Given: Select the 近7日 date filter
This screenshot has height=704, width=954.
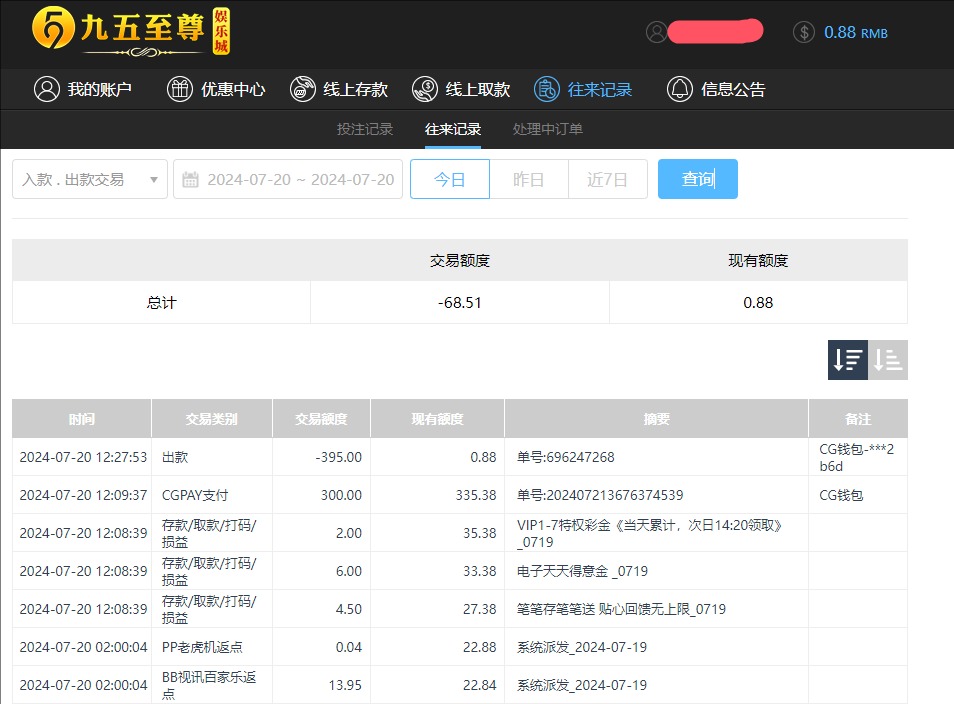Looking at the screenshot, I should 607,179.
